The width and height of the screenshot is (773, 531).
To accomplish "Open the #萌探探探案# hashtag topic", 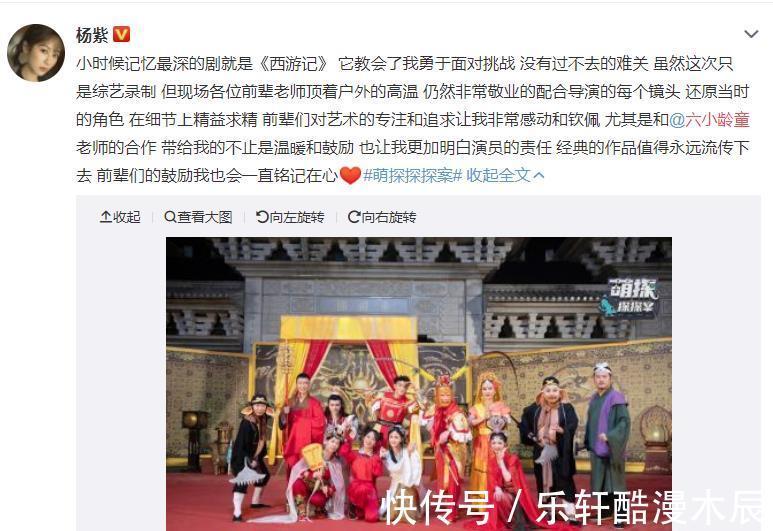I will tap(412, 176).
